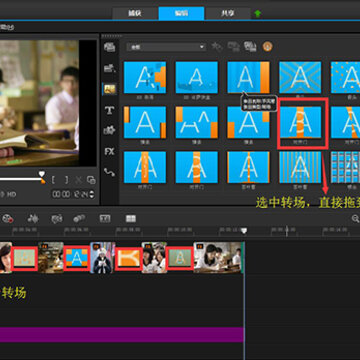Select the highlighted Transitions library icon
The width and height of the screenshot is (360, 360).
(110, 89)
